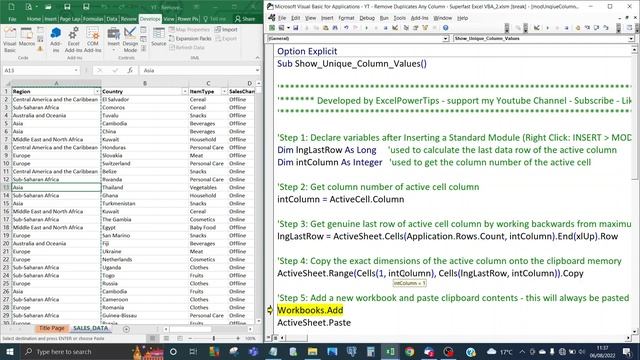Image resolution: width=640 pixels, height=360 pixels.
Task: Open the COM Add-ins dialog
Action: (x=93, y=40)
